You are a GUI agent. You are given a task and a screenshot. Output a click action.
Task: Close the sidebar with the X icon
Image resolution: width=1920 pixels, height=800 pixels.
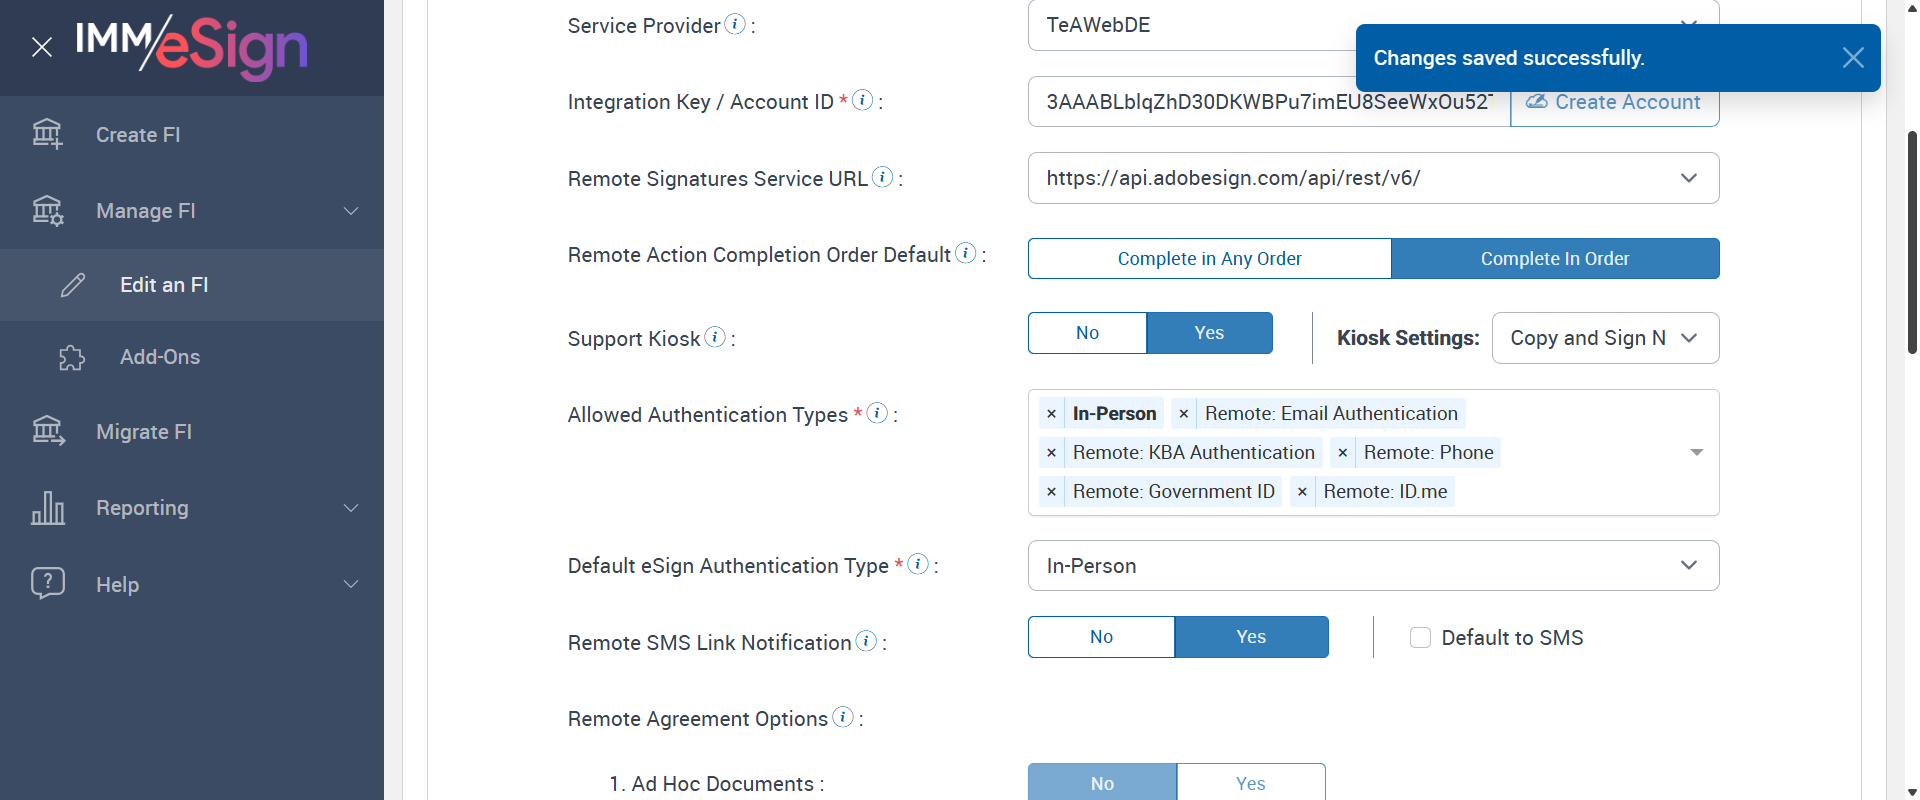pos(42,47)
